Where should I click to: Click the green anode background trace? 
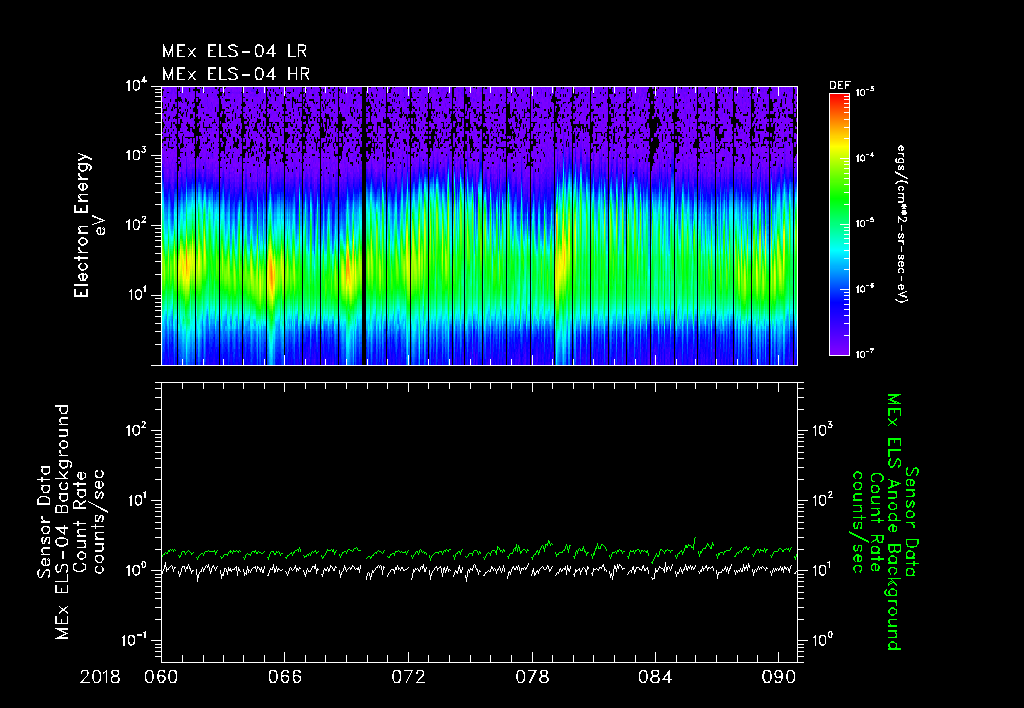[479, 553]
